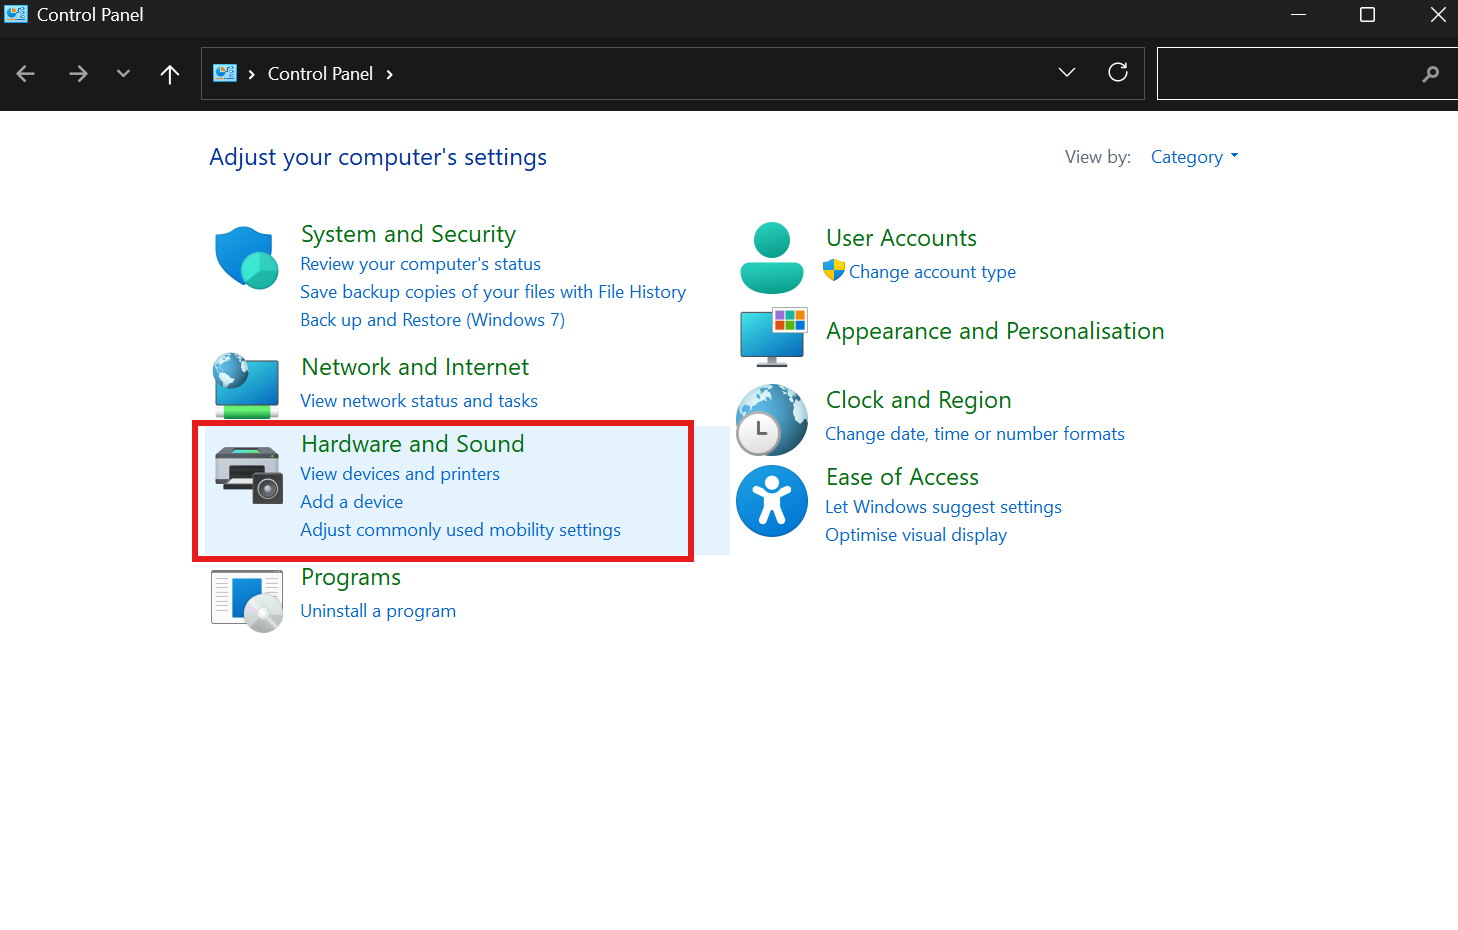Screen dimensions: 1458x930
Task: Open User Accounts heading
Action: click(901, 238)
